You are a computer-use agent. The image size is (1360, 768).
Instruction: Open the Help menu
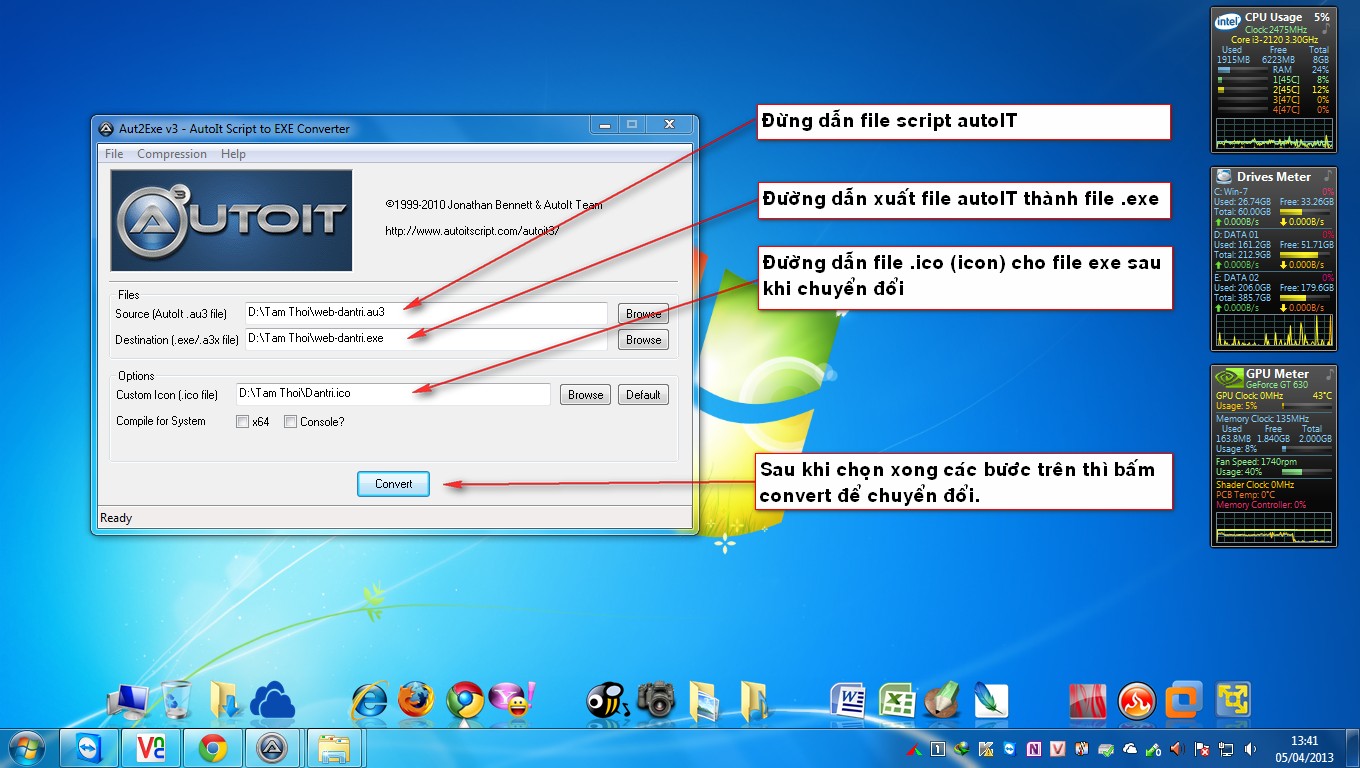click(233, 153)
